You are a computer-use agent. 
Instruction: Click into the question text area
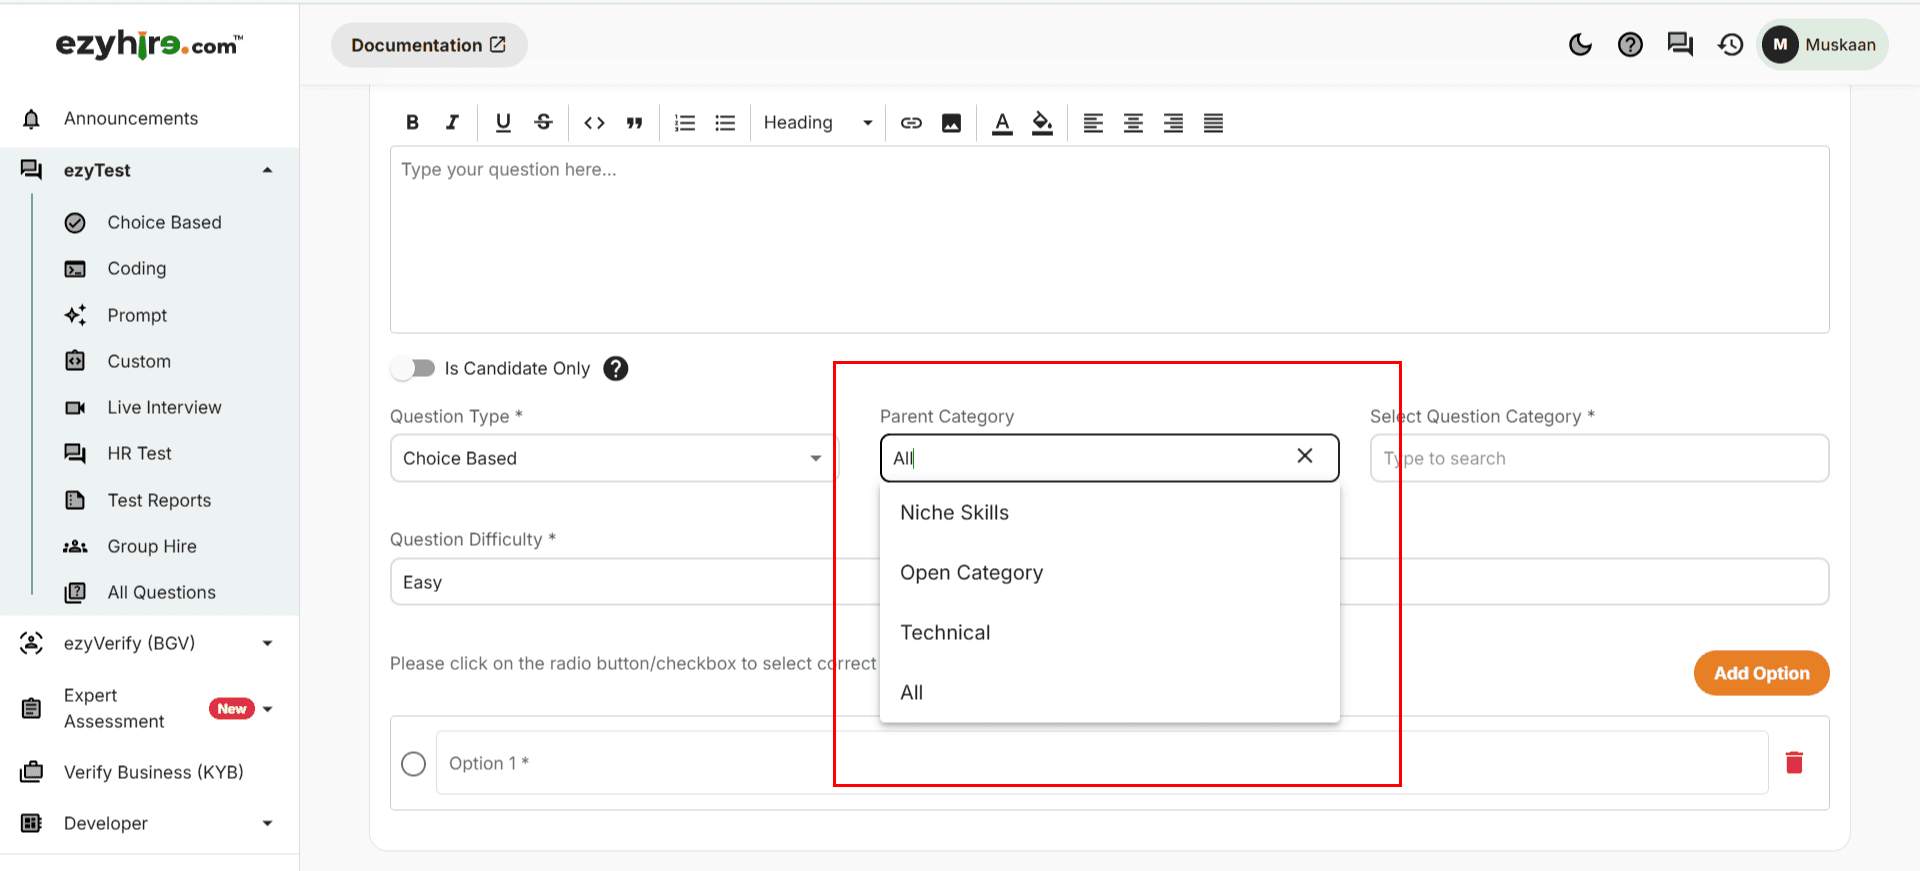[1109, 240]
